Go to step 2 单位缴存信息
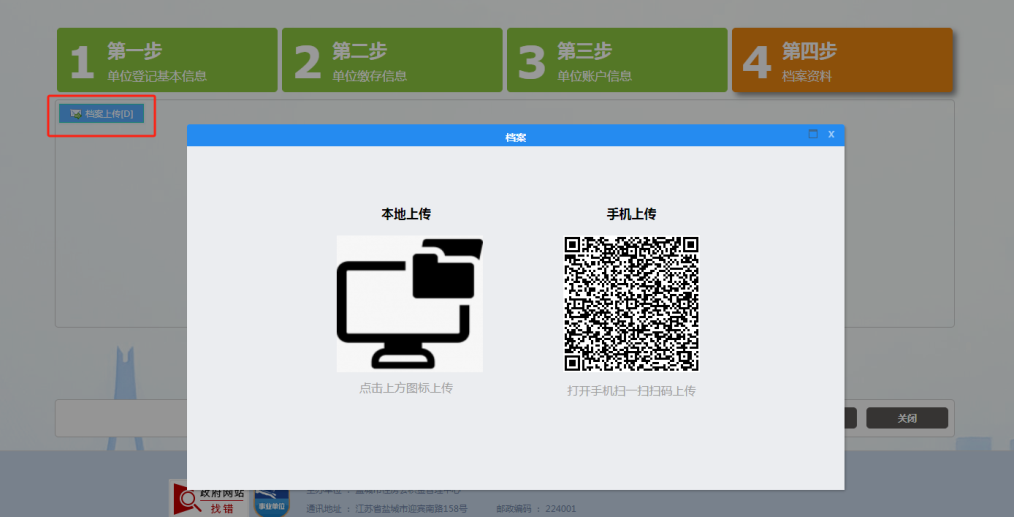1014x517 pixels. click(x=392, y=60)
